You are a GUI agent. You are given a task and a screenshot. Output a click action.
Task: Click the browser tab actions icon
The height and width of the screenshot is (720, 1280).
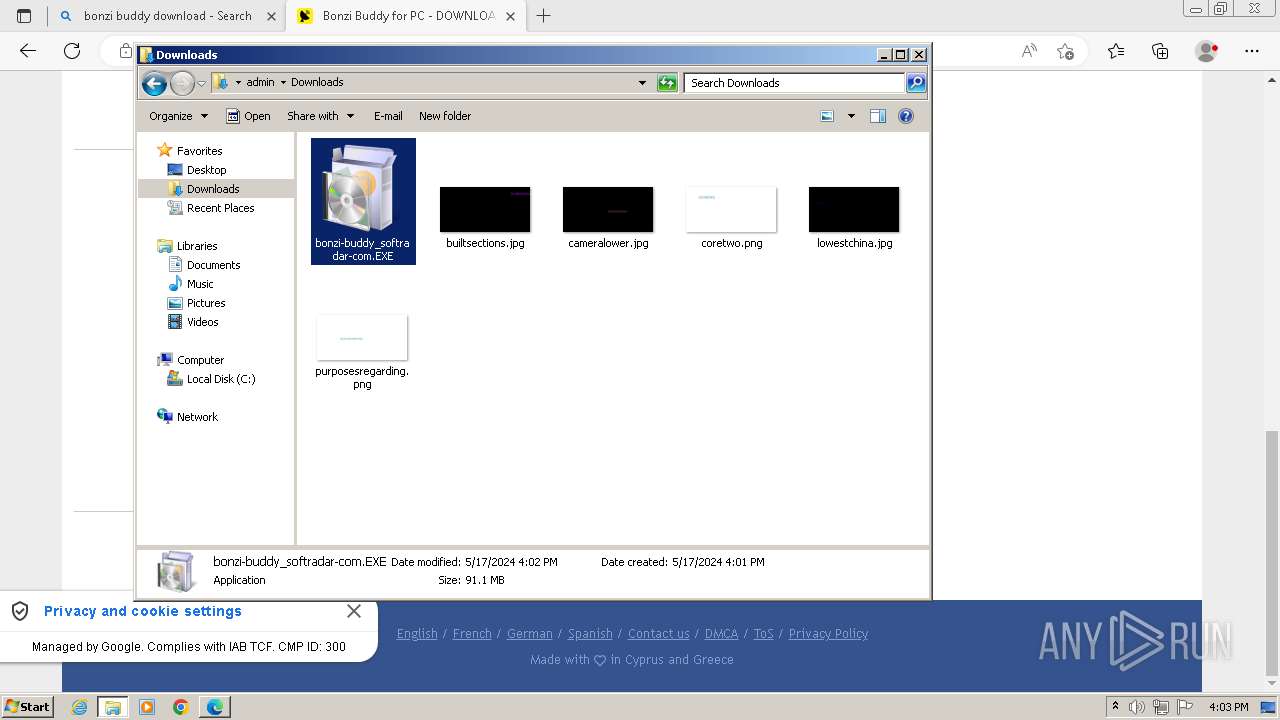24,16
